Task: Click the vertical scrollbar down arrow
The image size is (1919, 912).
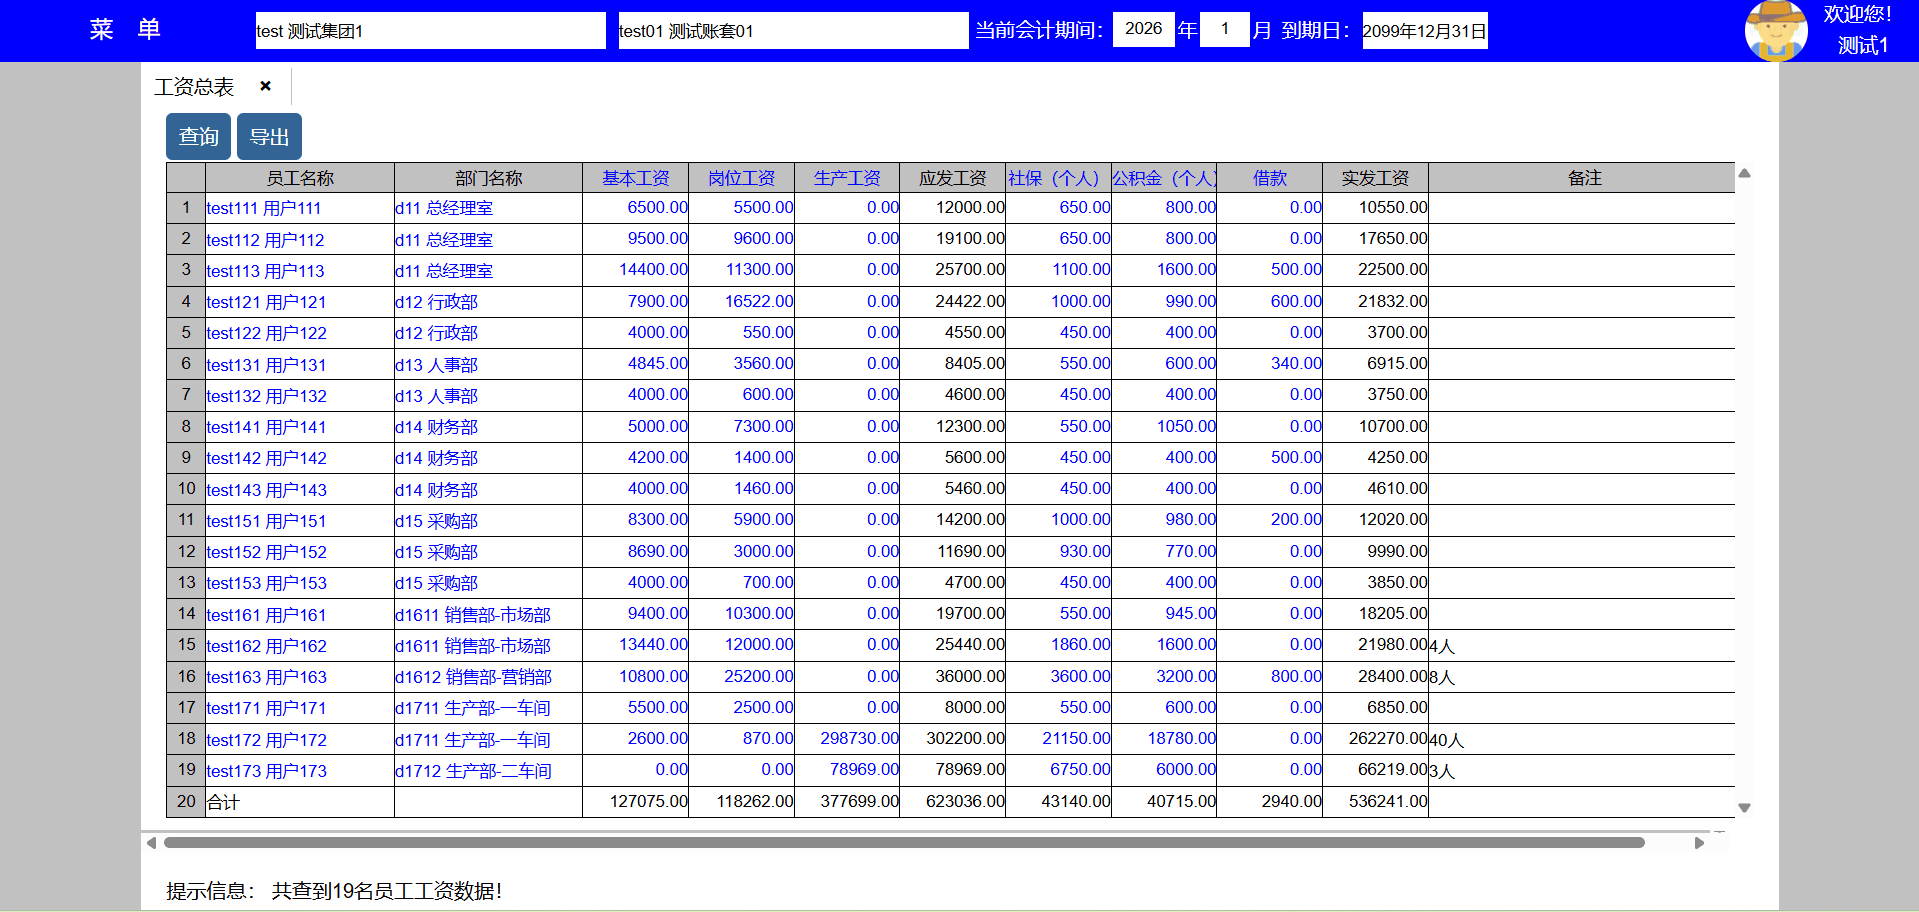Action: [1744, 807]
